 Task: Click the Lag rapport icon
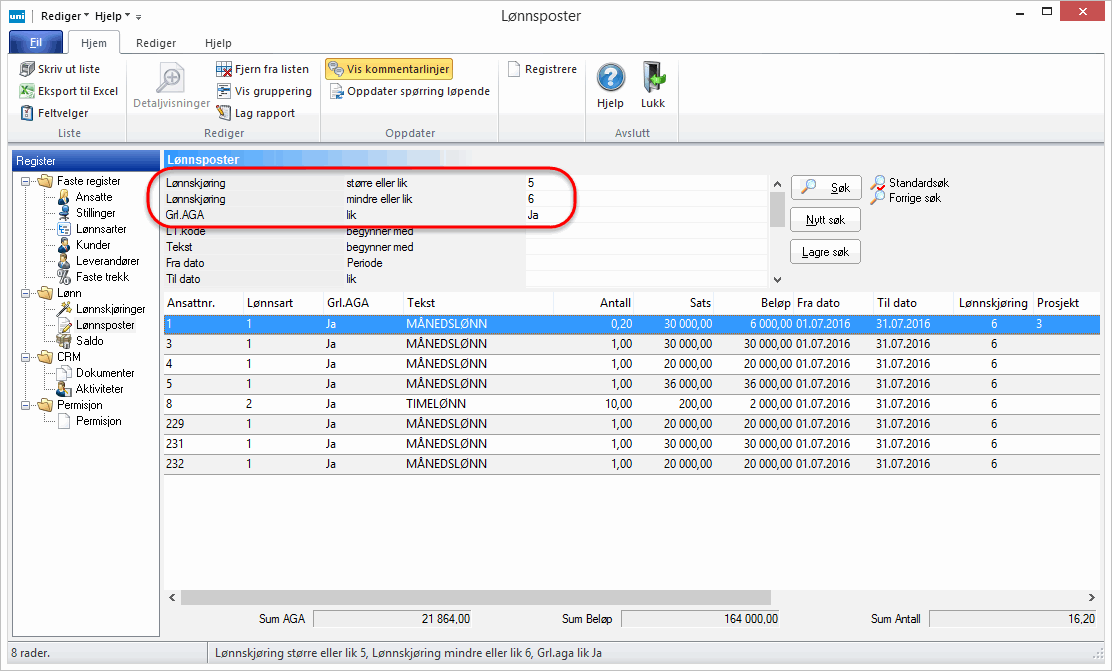point(225,113)
